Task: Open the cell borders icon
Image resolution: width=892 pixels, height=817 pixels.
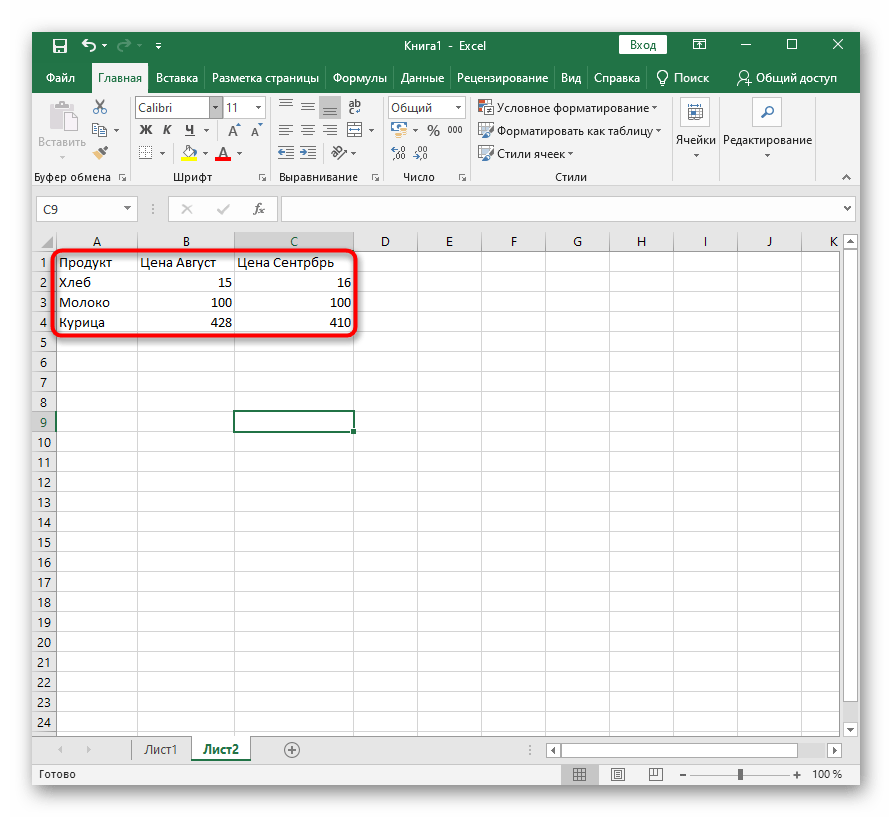Action: pos(146,153)
